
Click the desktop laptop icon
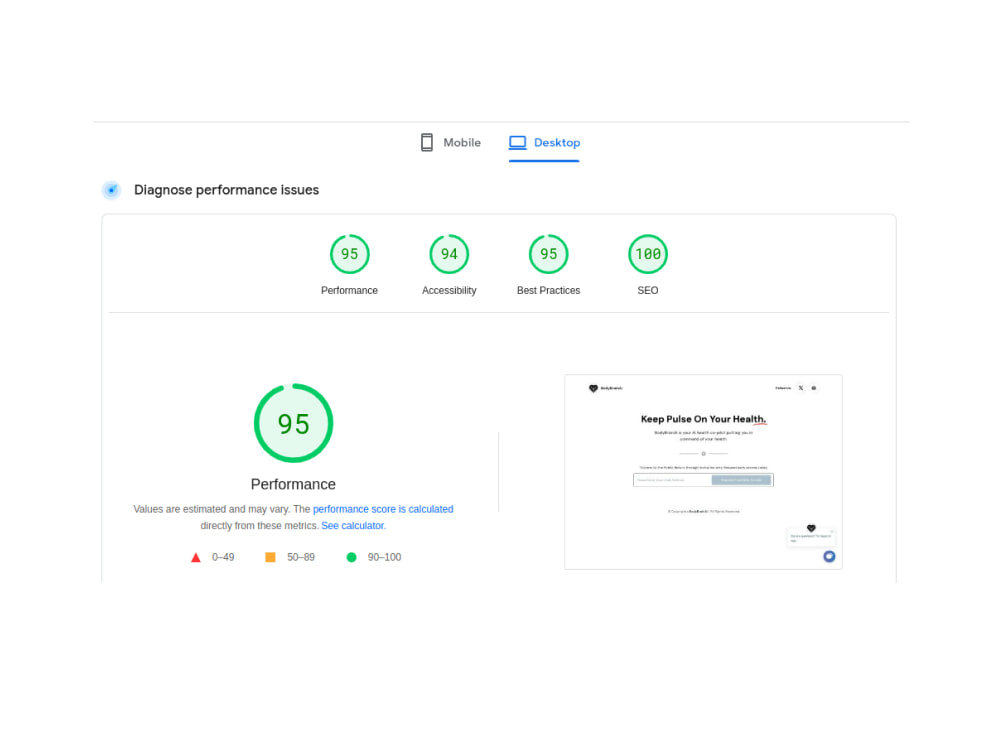point(517,142)
